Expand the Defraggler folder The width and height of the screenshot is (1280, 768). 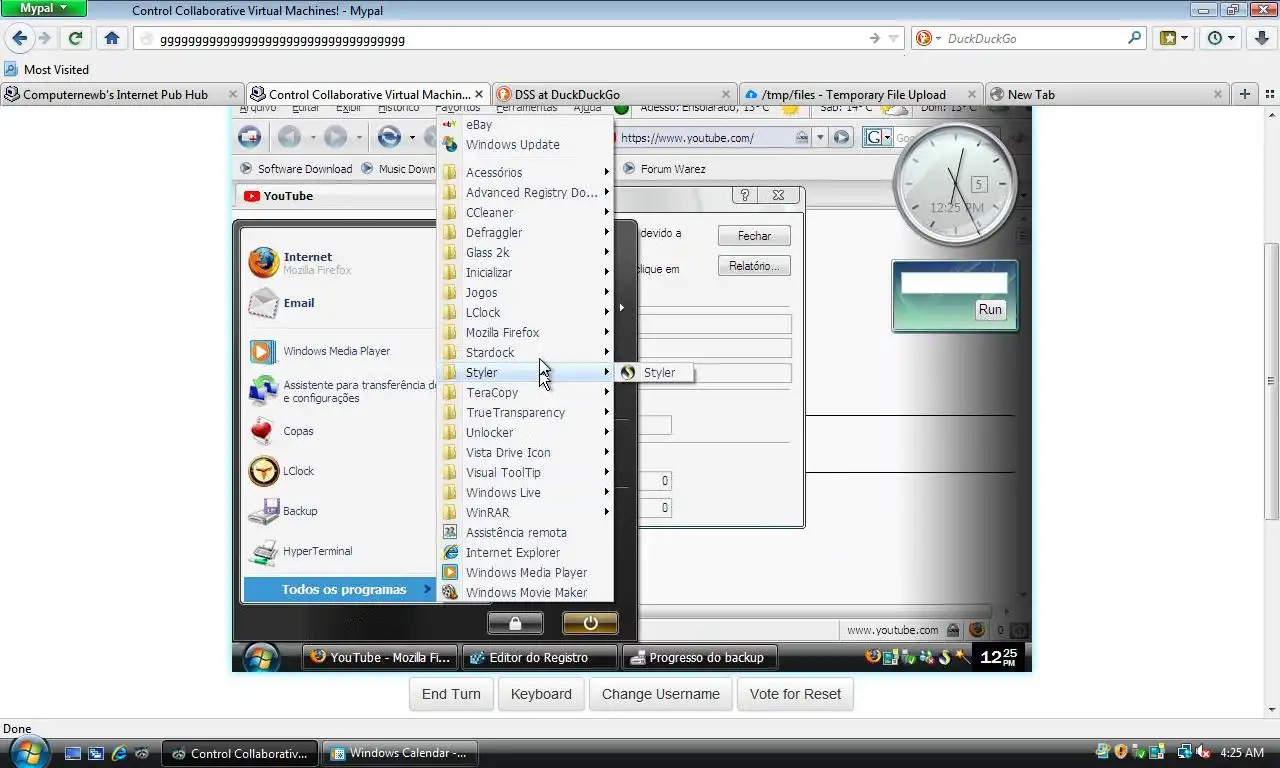click(525, 233)
